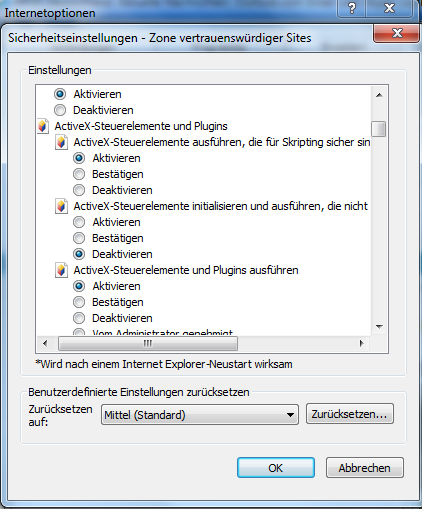Screen dimensions: 422x509
Task: Open the Zurücksetzen auf Mittel (Standard) dropdown
Action: 200,415
